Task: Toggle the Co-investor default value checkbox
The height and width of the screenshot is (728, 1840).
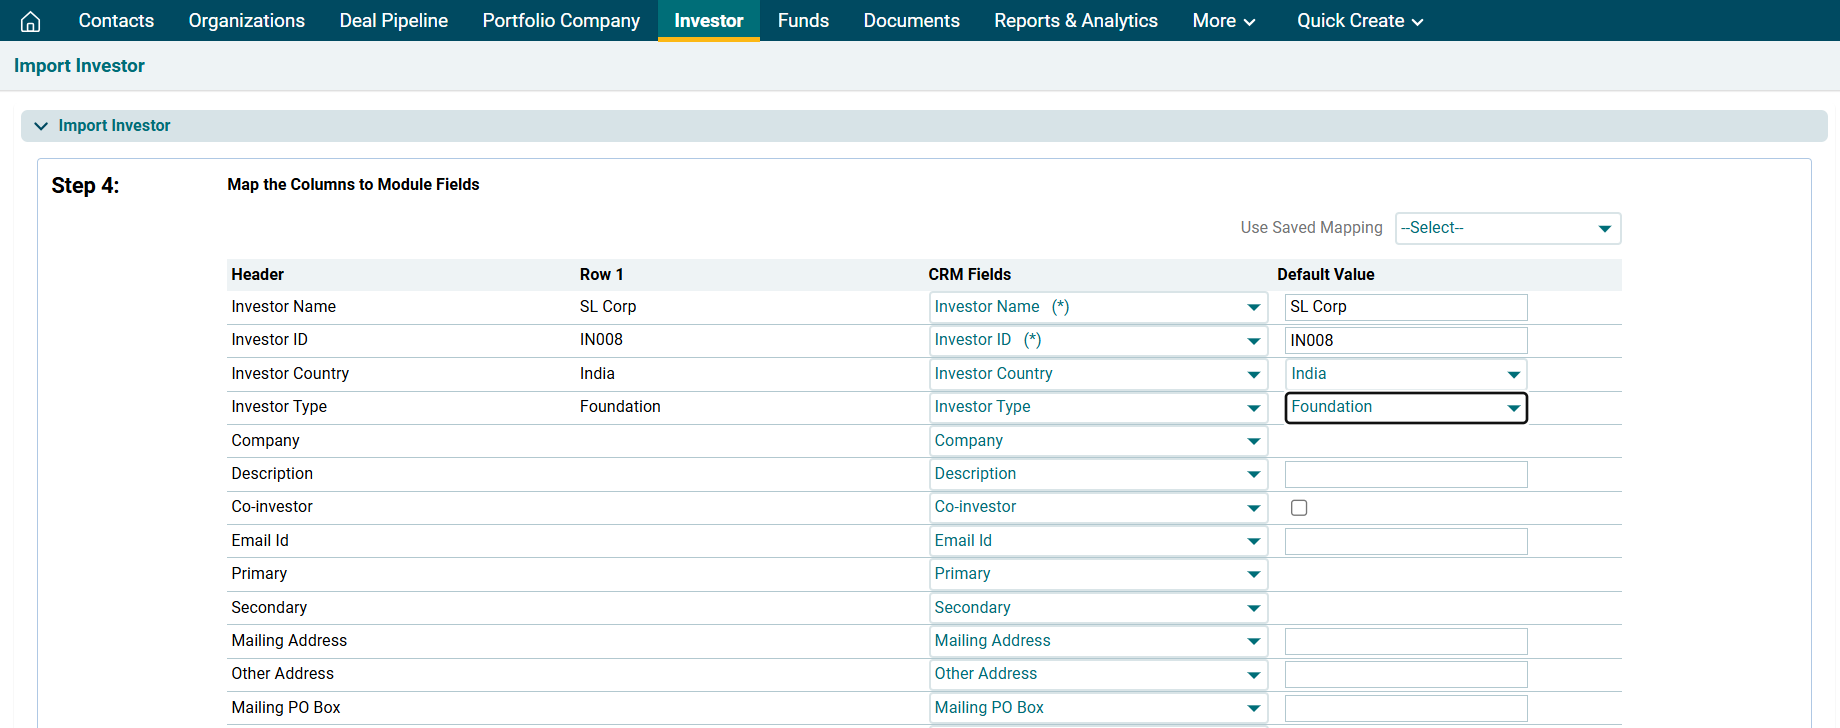Action: pos(1299,508)
